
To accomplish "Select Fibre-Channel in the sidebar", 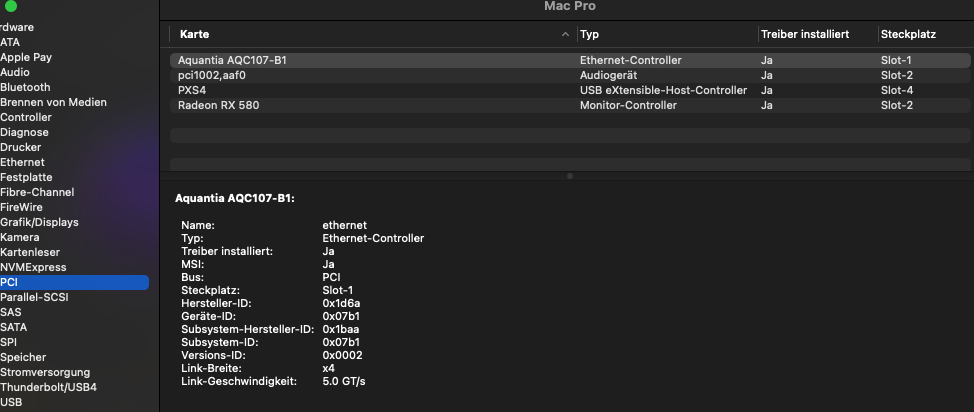I will [37, 192].
